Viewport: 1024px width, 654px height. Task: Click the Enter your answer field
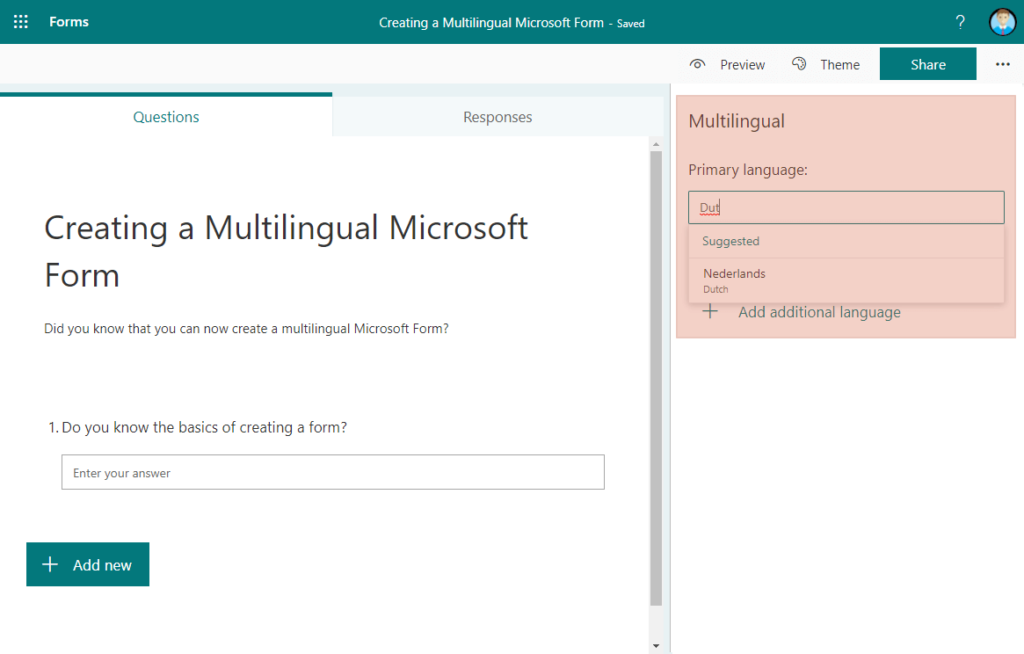click(x=333, y=472)
